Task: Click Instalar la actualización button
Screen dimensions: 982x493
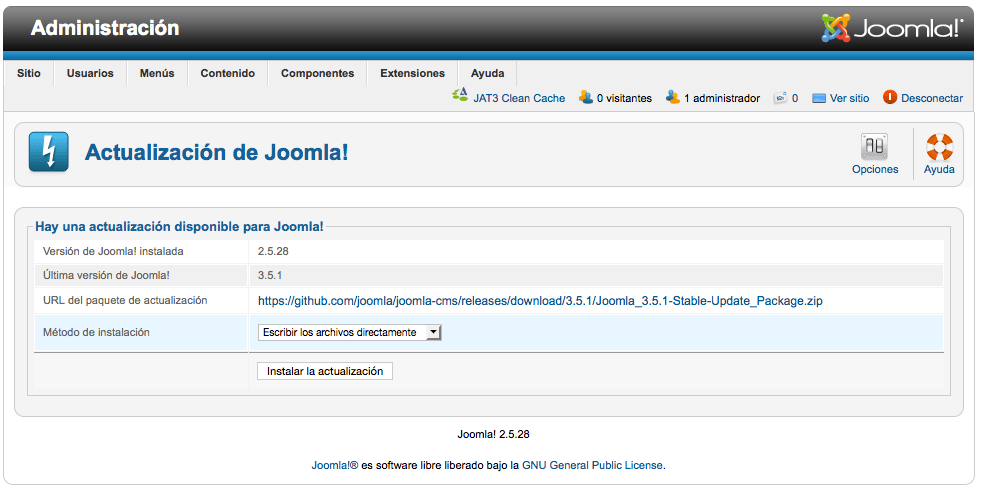Action: pos(325,371)
